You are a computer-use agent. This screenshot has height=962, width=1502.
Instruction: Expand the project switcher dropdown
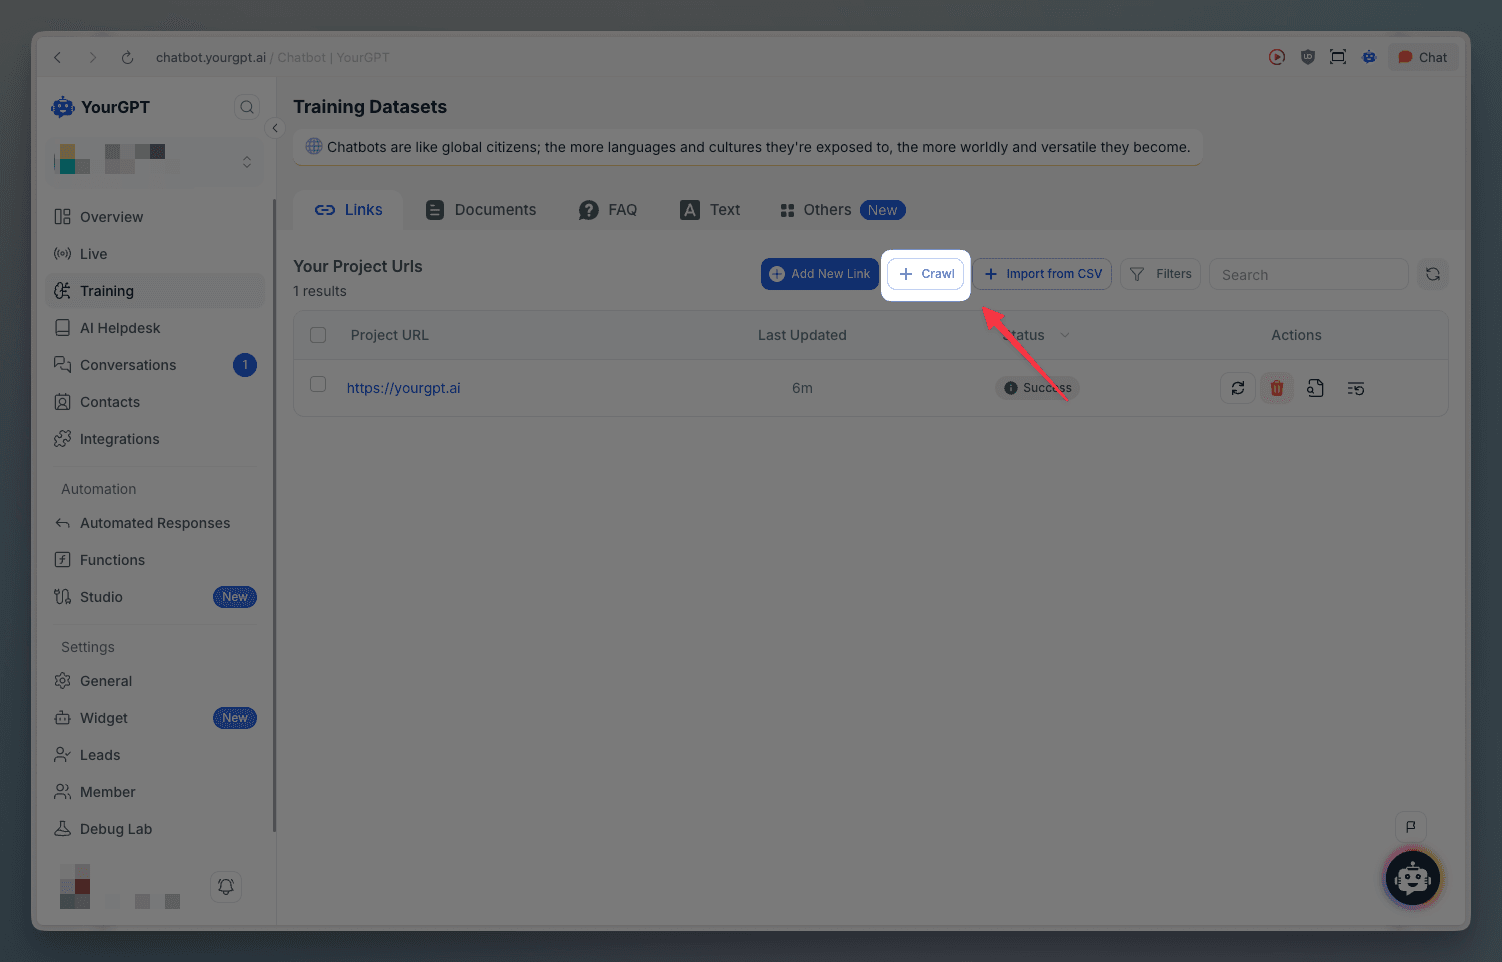click(247, 162)
